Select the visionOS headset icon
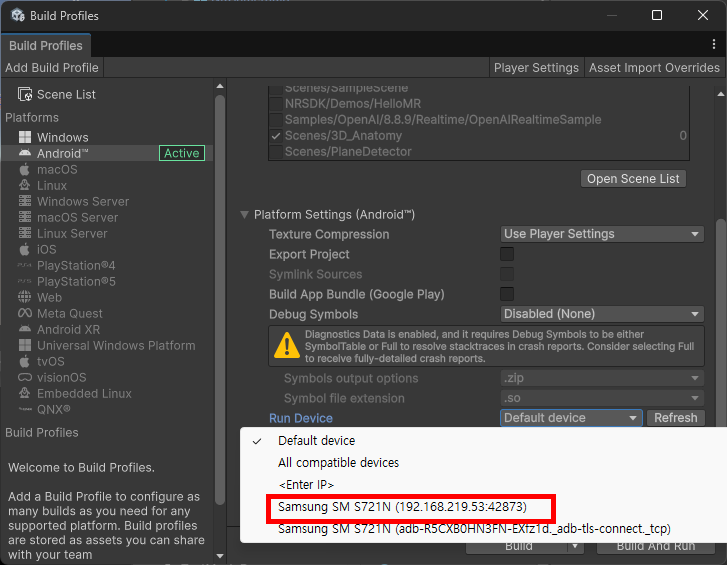 tap(25, 377)
